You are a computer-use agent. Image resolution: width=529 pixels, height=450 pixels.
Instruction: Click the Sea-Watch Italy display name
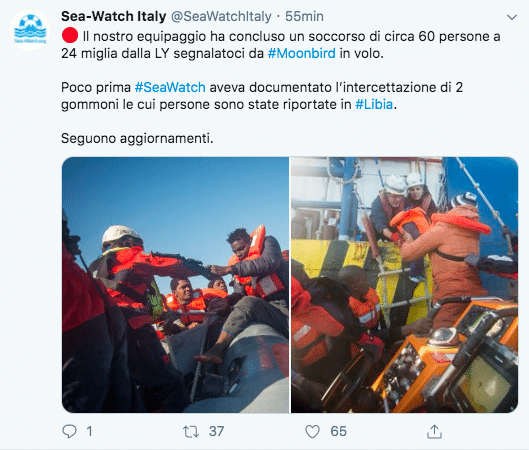tap(114, 16)
